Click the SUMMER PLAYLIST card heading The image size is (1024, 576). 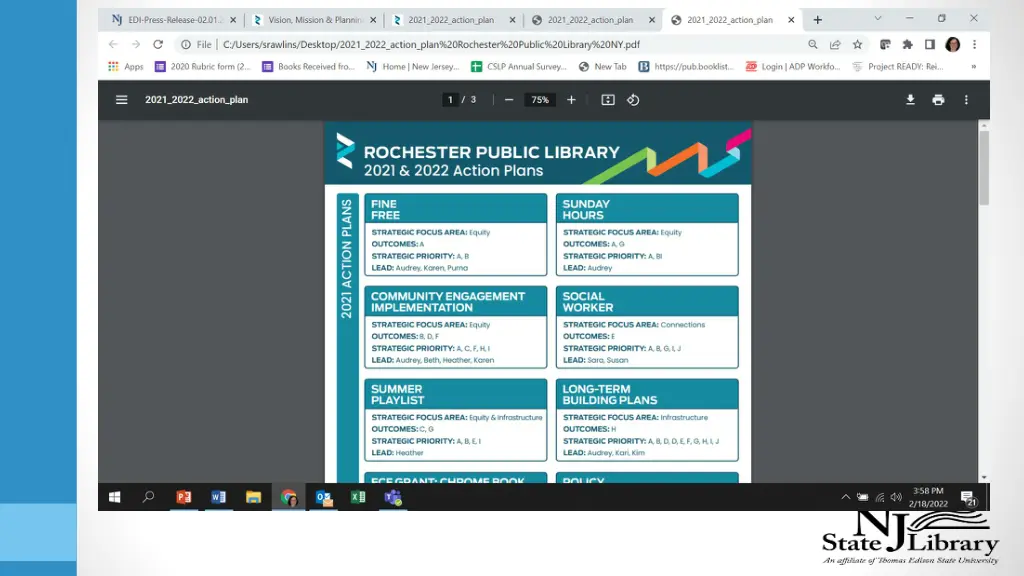click(397, 394)
